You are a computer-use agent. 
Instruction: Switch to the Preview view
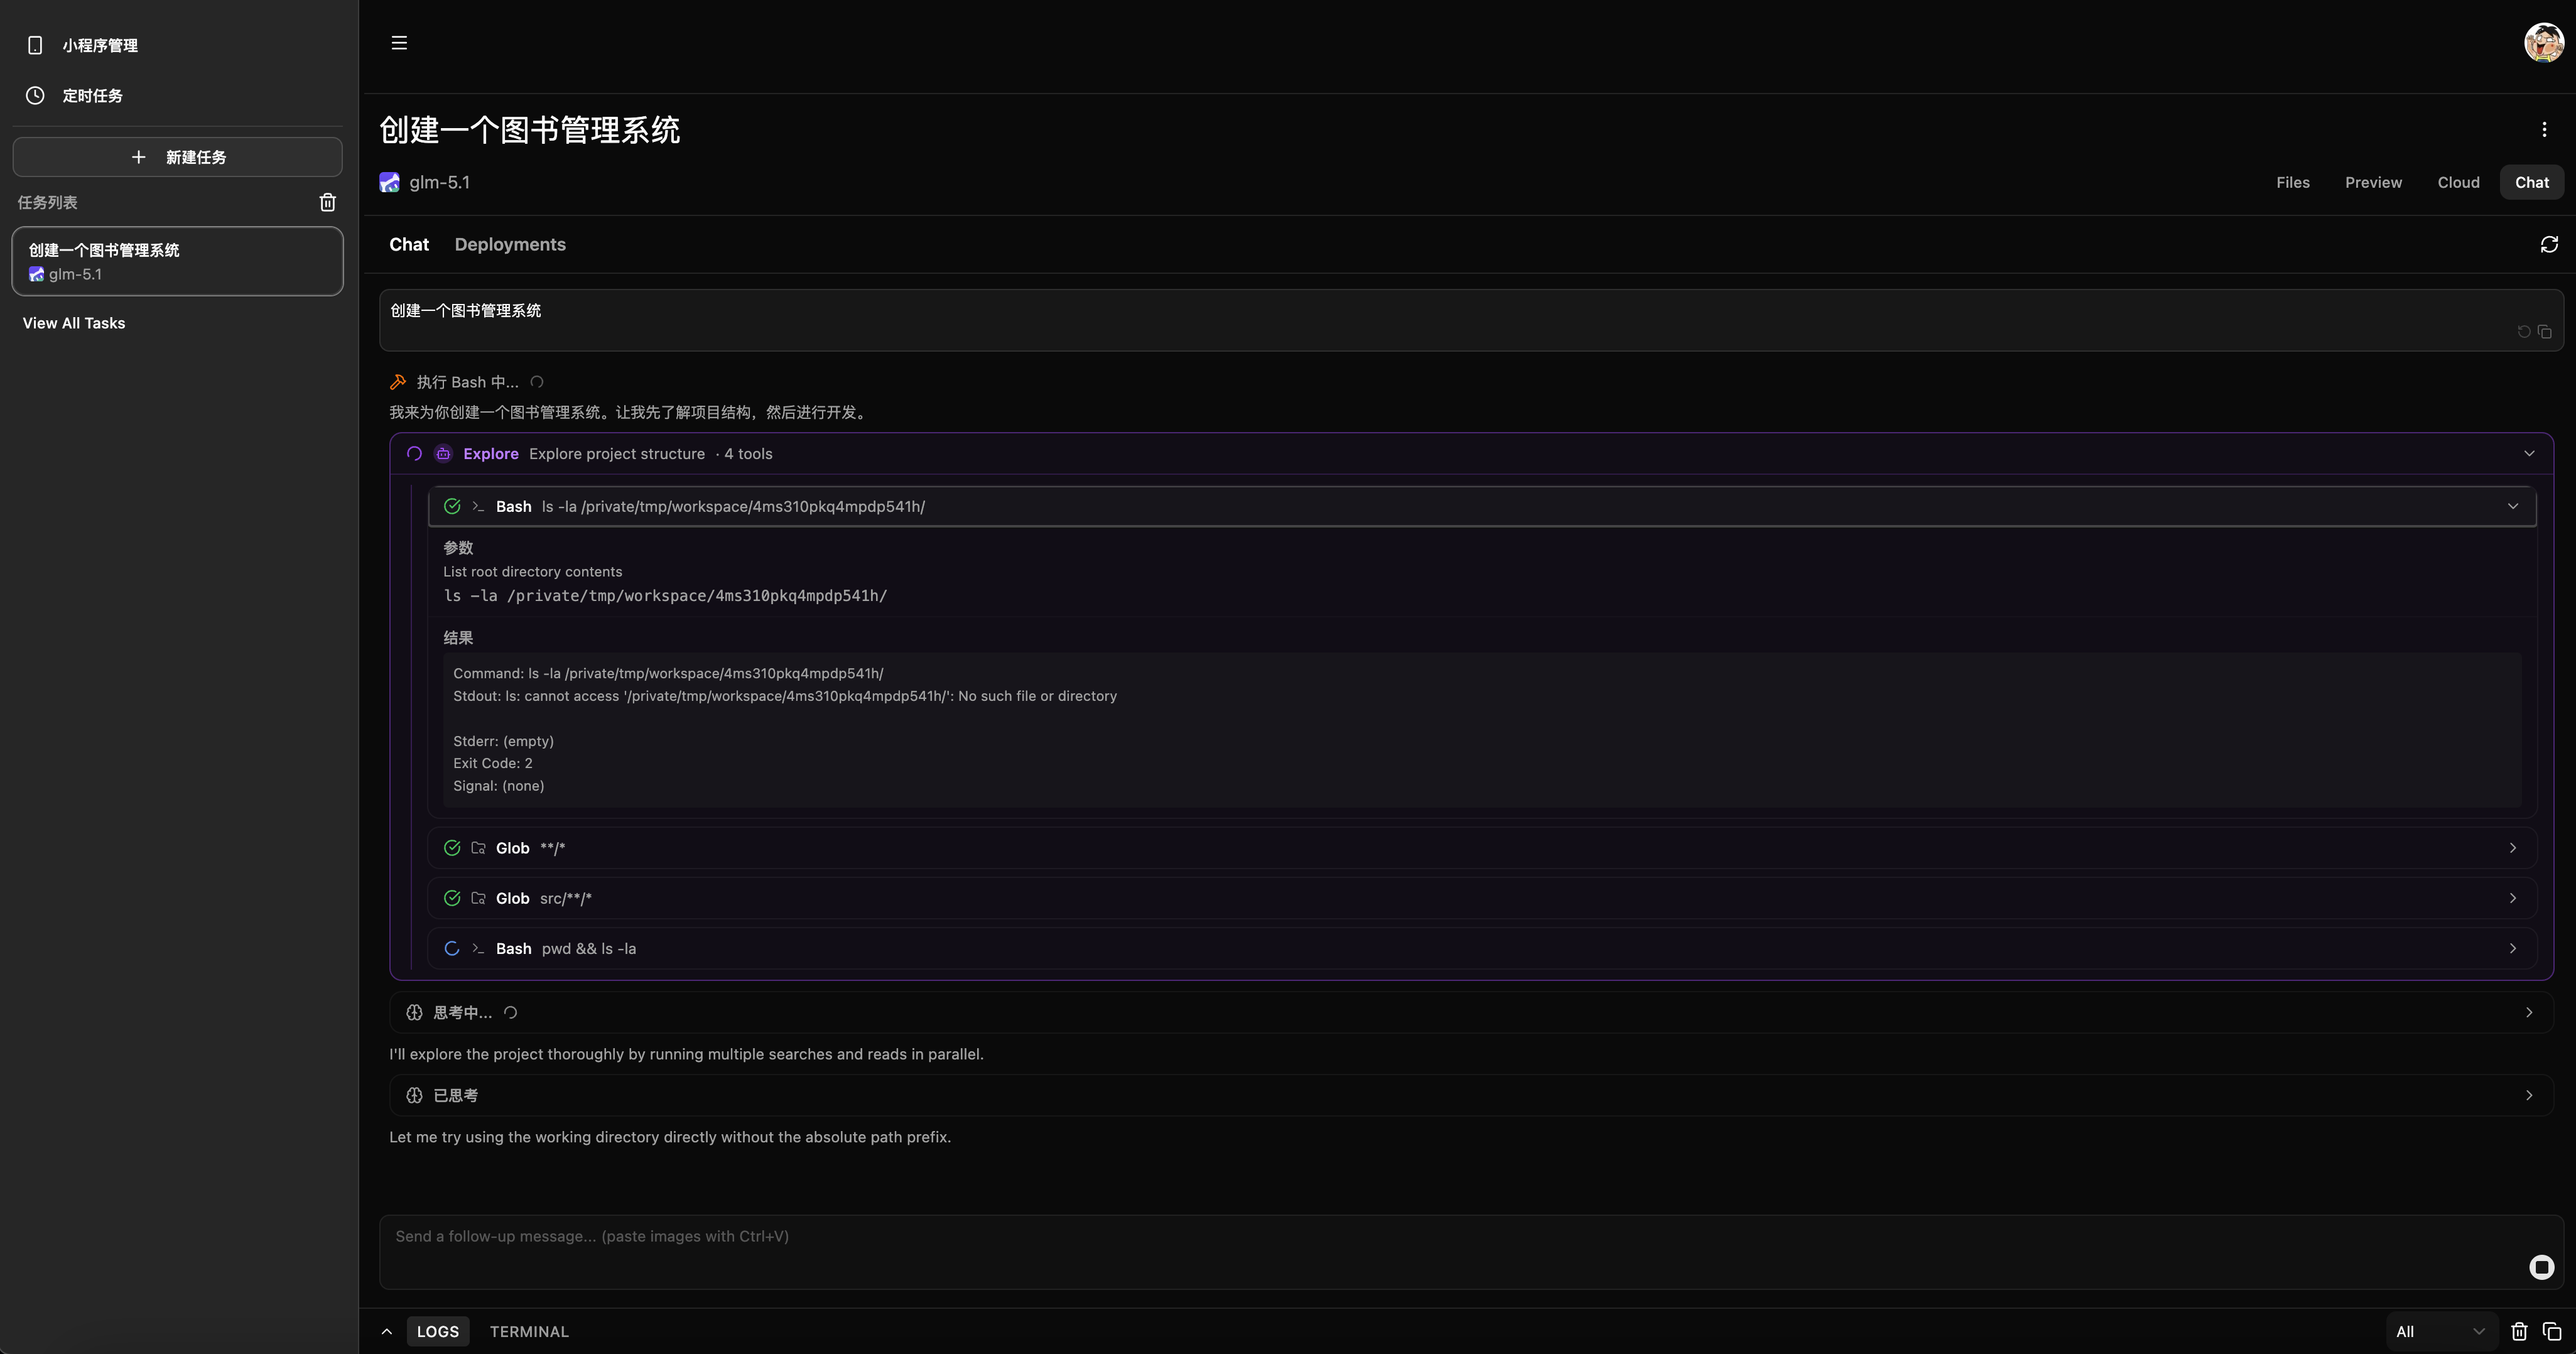click(2373, 183)
